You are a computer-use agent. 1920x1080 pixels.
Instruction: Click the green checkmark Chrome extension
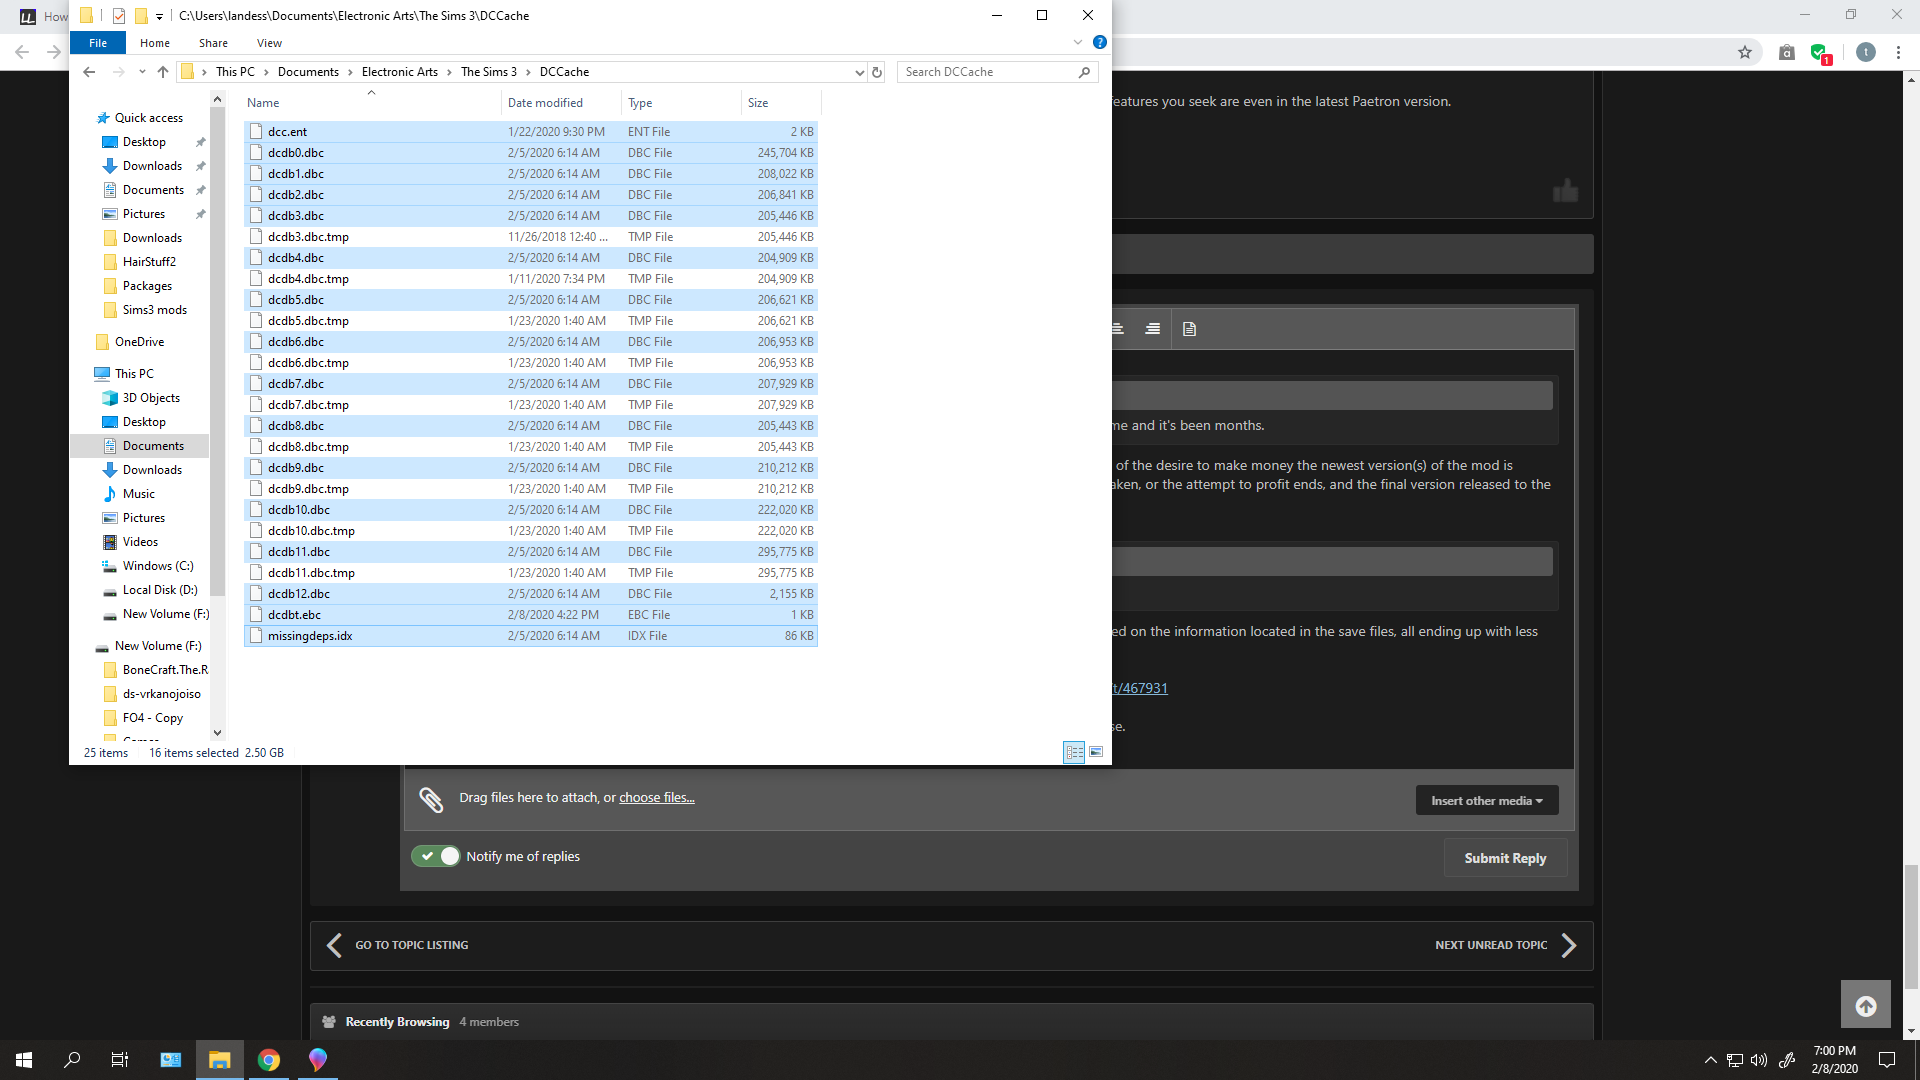(1819, 53)
